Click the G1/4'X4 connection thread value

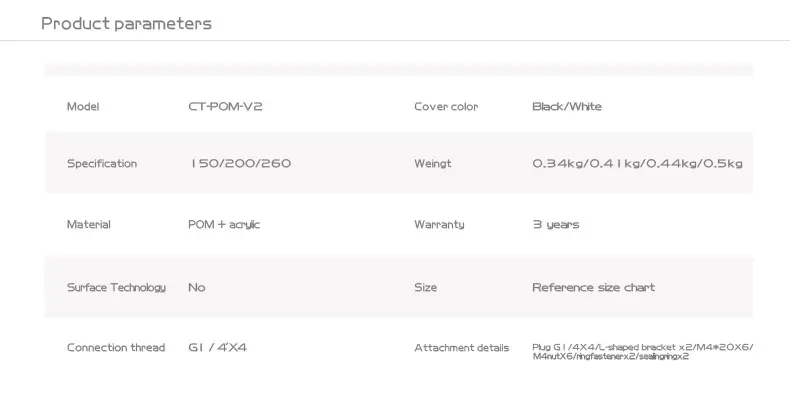[x=217, y=348]
